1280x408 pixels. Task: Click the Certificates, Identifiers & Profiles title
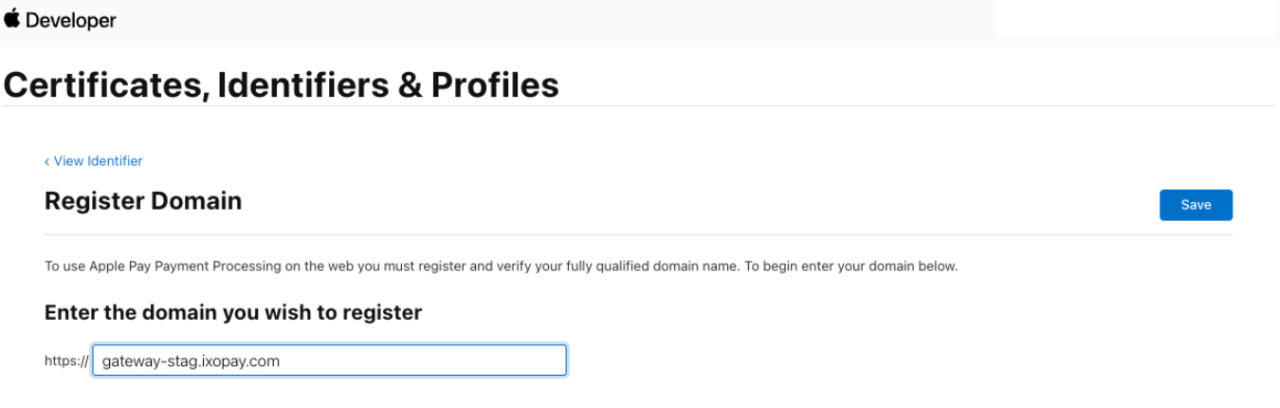(281, 85)
